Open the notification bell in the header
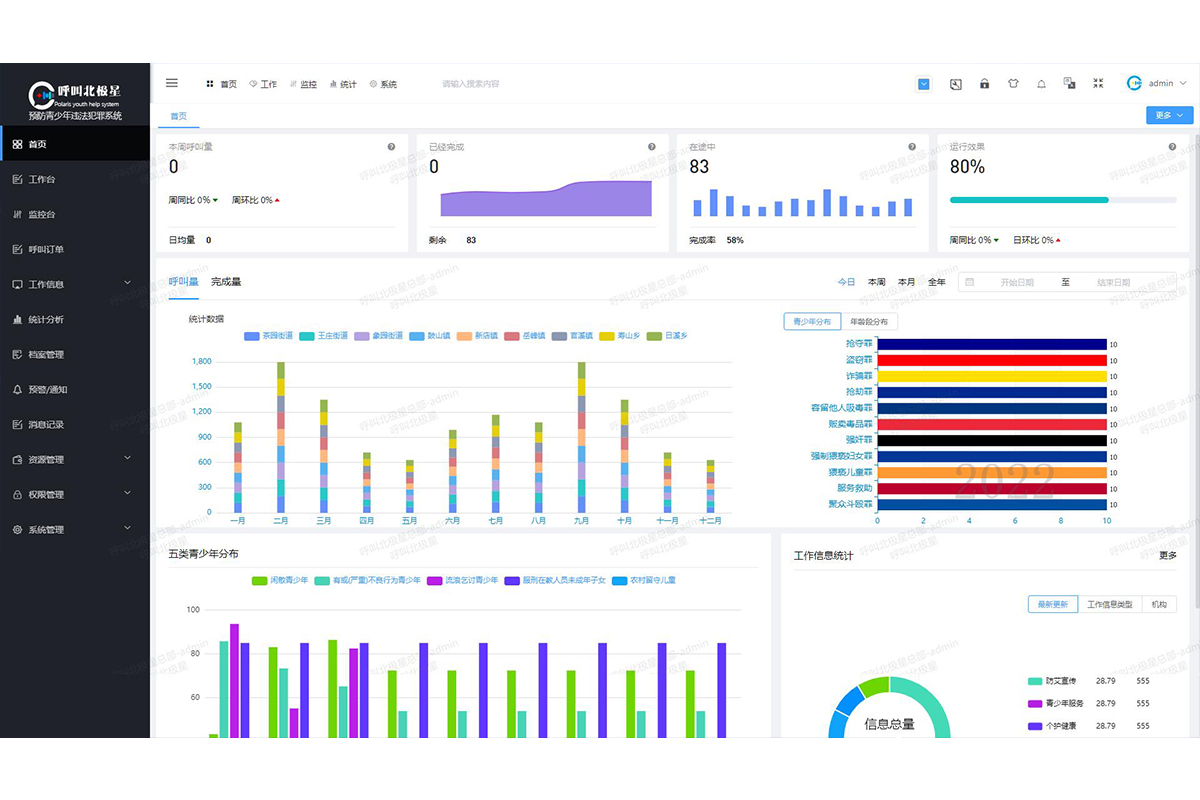This screenshot has width=1200, height=800. pos(1041,84)
